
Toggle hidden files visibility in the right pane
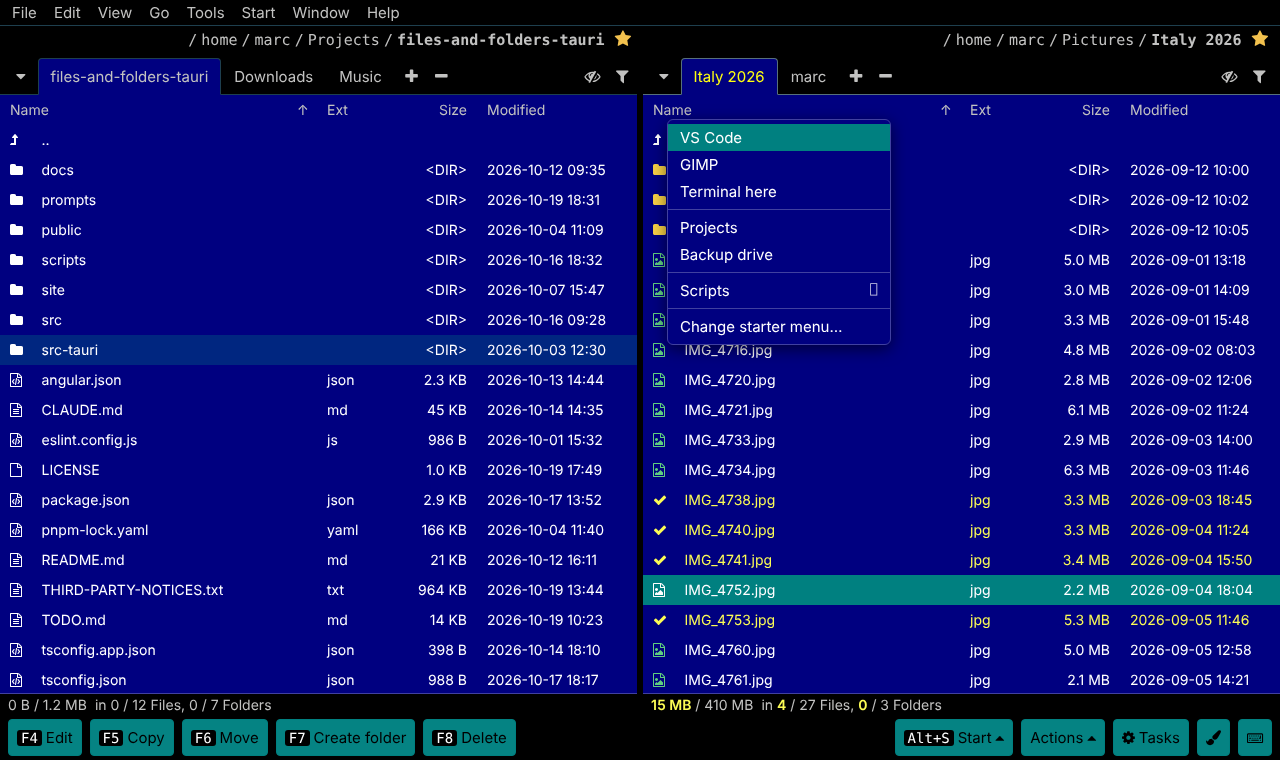(1229, 76)
